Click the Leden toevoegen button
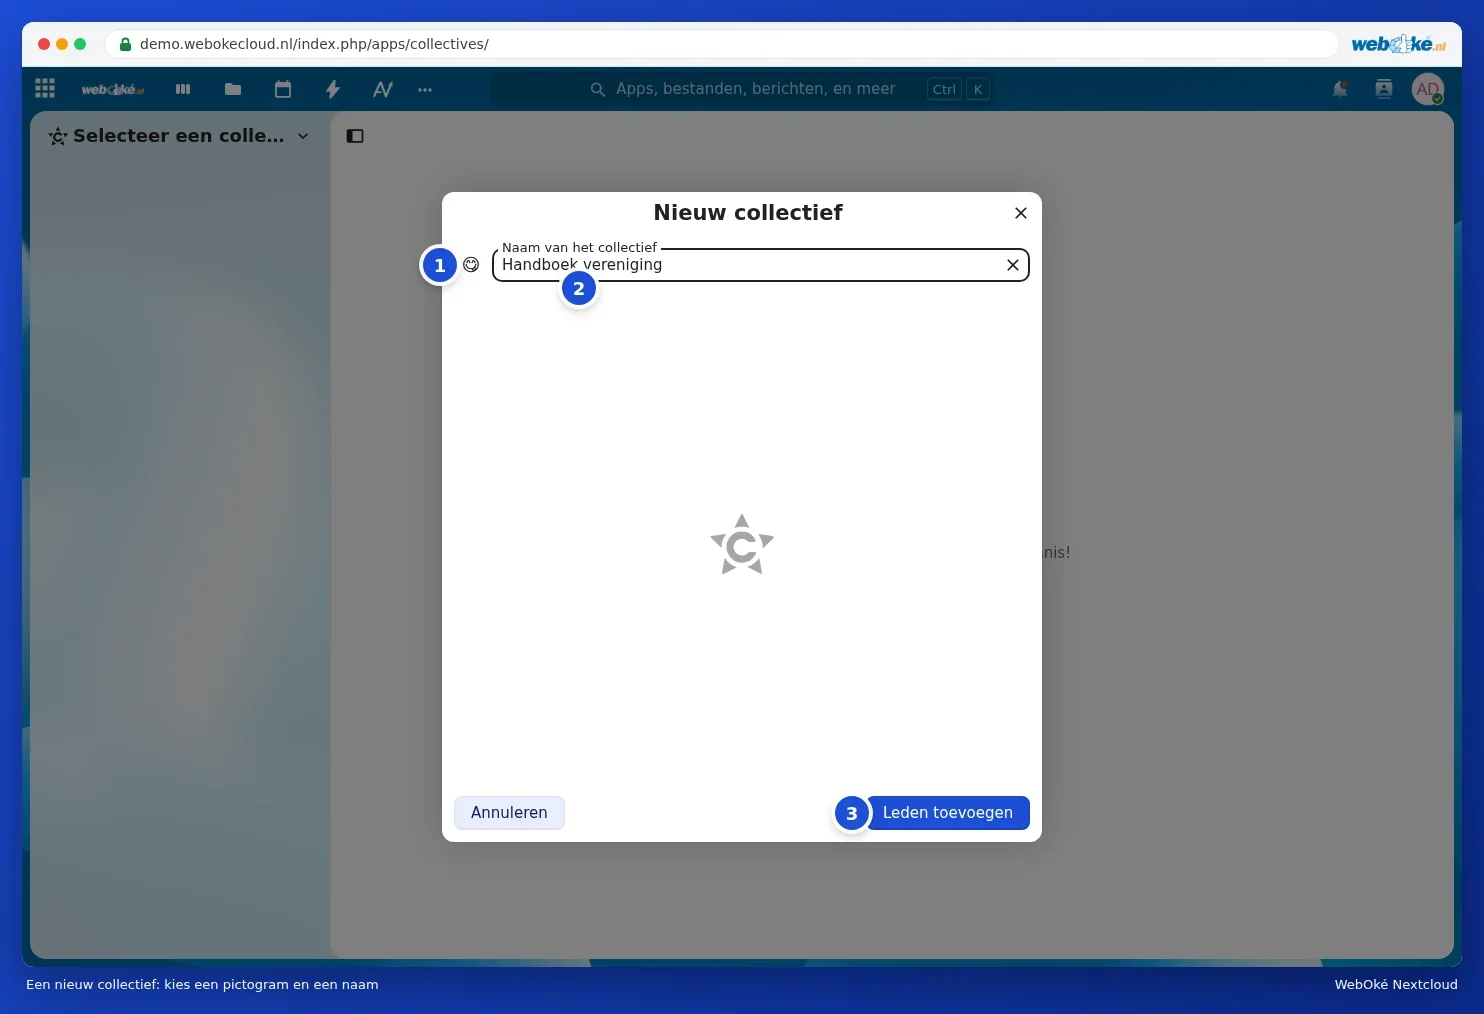This screenshot has height=1014, width=1484. point(947,813)
